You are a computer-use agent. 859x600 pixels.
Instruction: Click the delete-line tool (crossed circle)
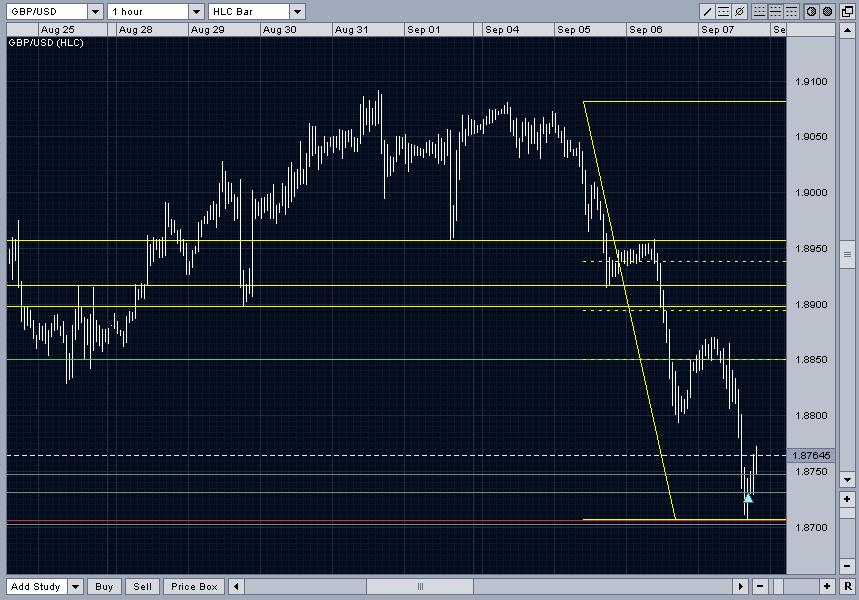(x=740, y=12)
